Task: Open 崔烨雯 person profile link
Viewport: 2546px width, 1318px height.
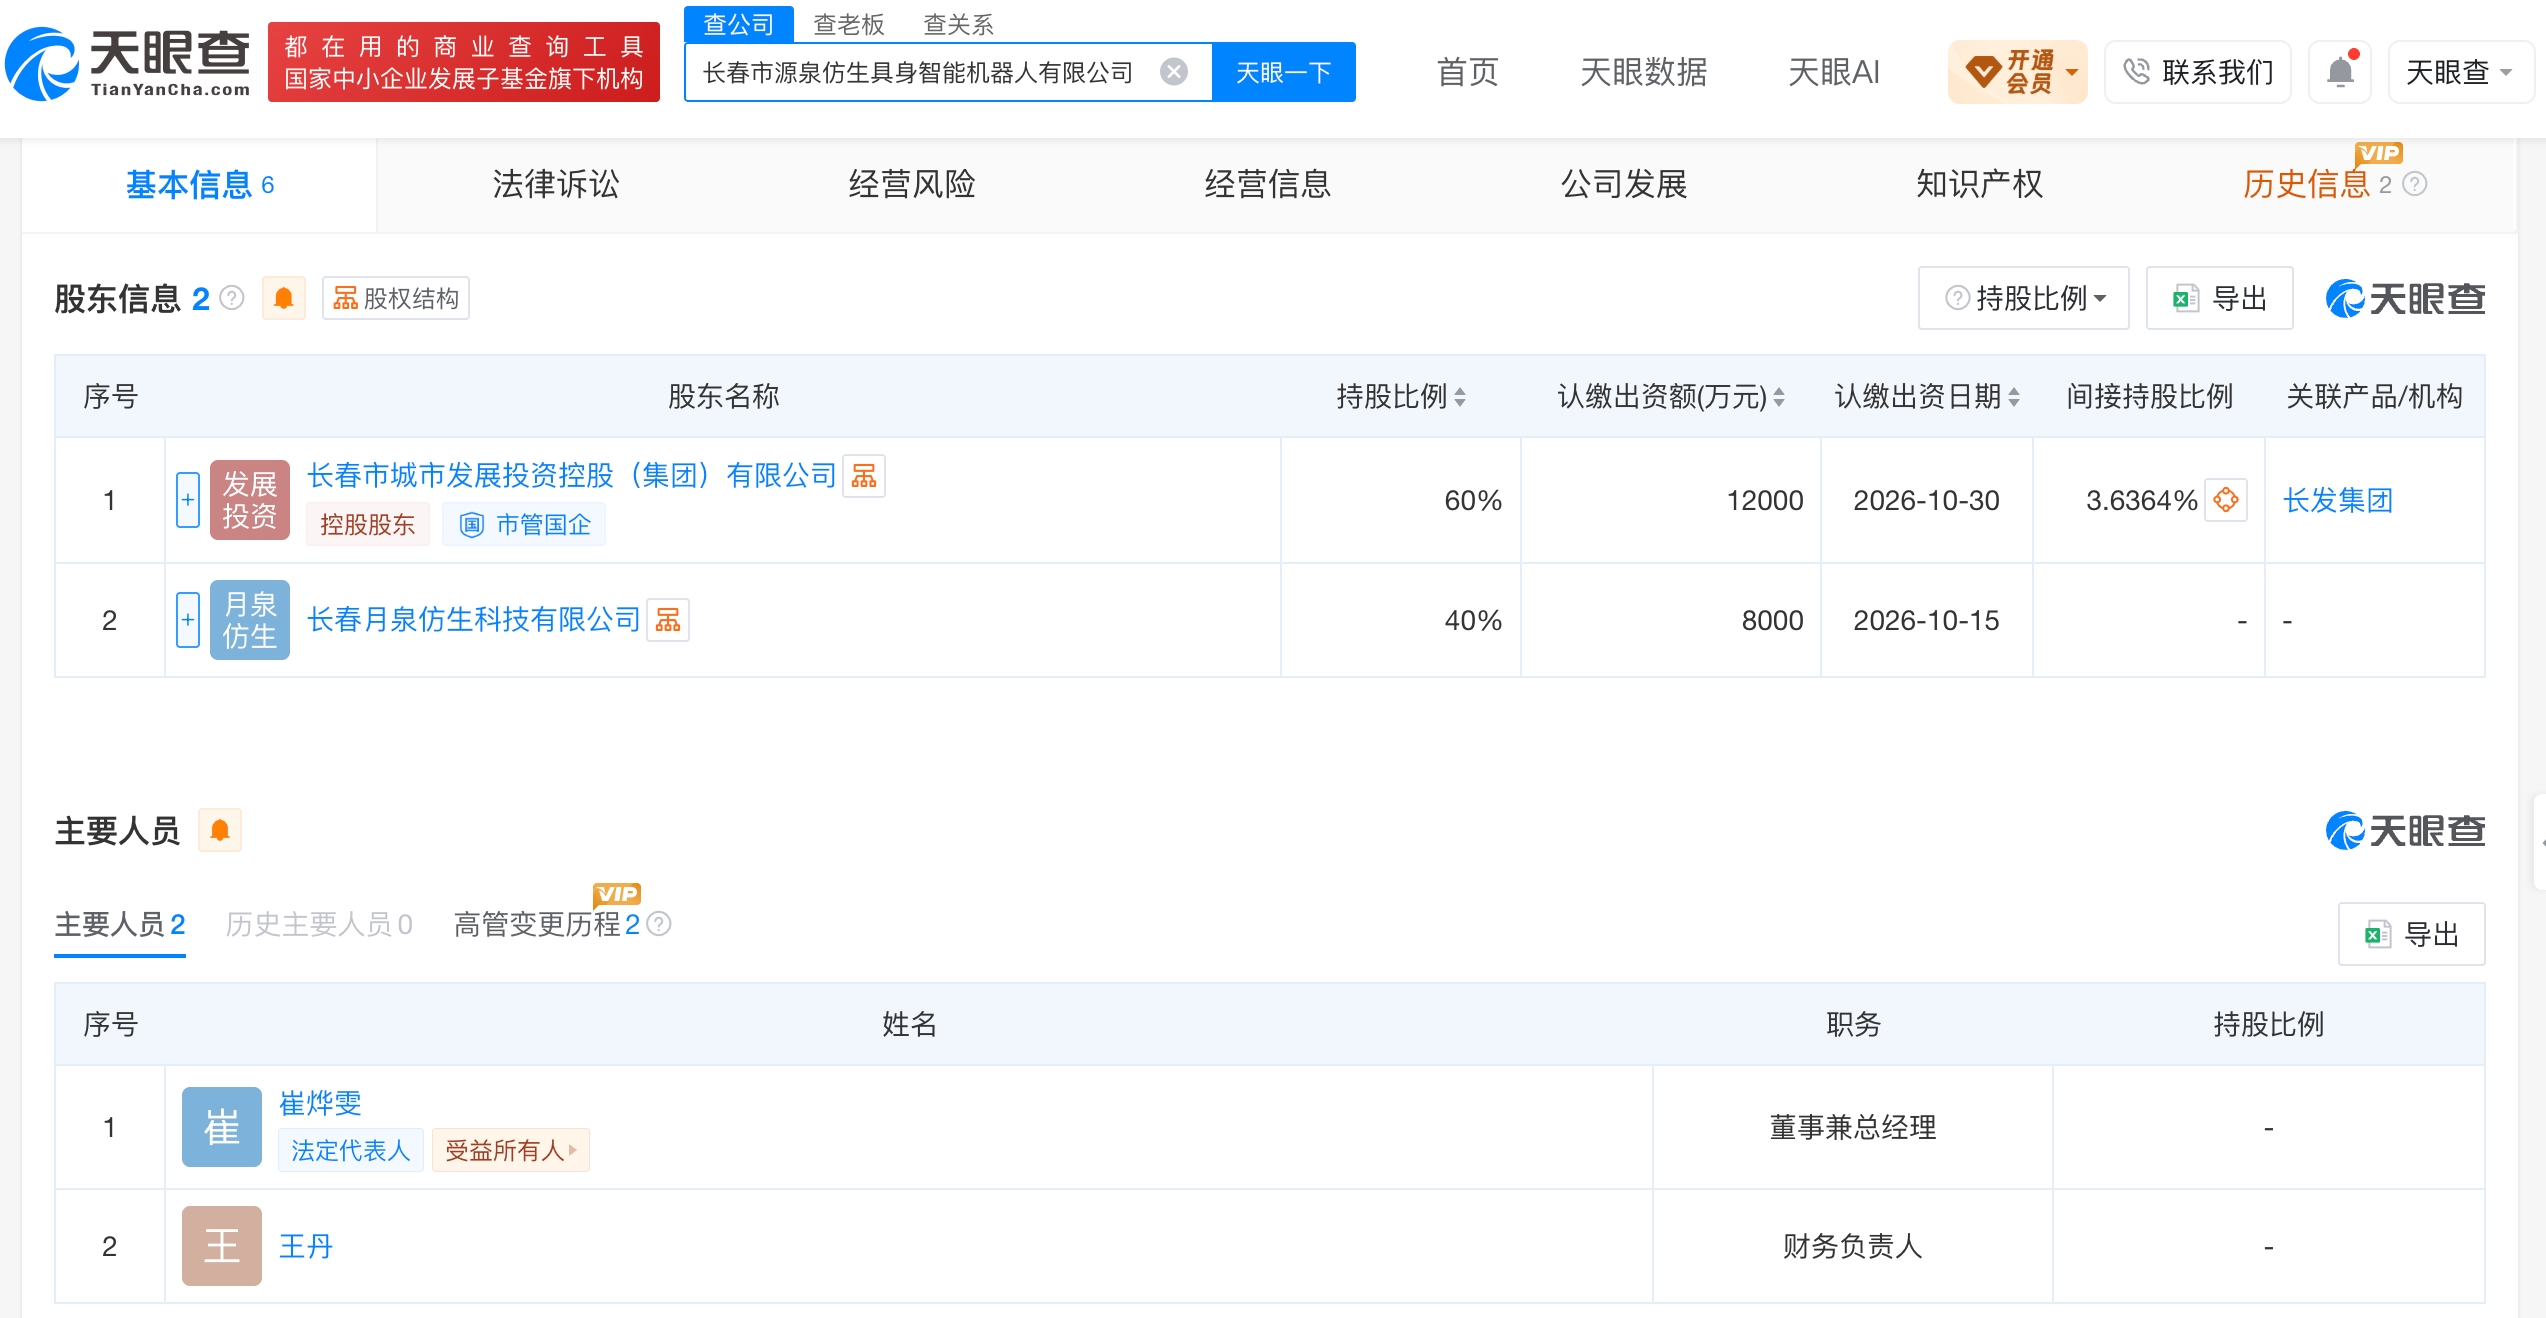Action: [320, 1103]
